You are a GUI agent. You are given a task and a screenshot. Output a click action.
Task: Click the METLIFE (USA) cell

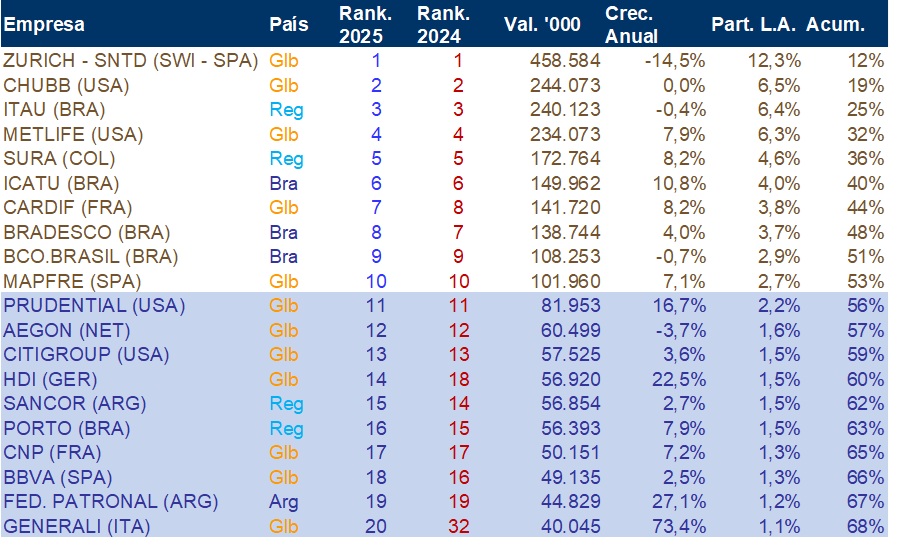coord(73,134)
